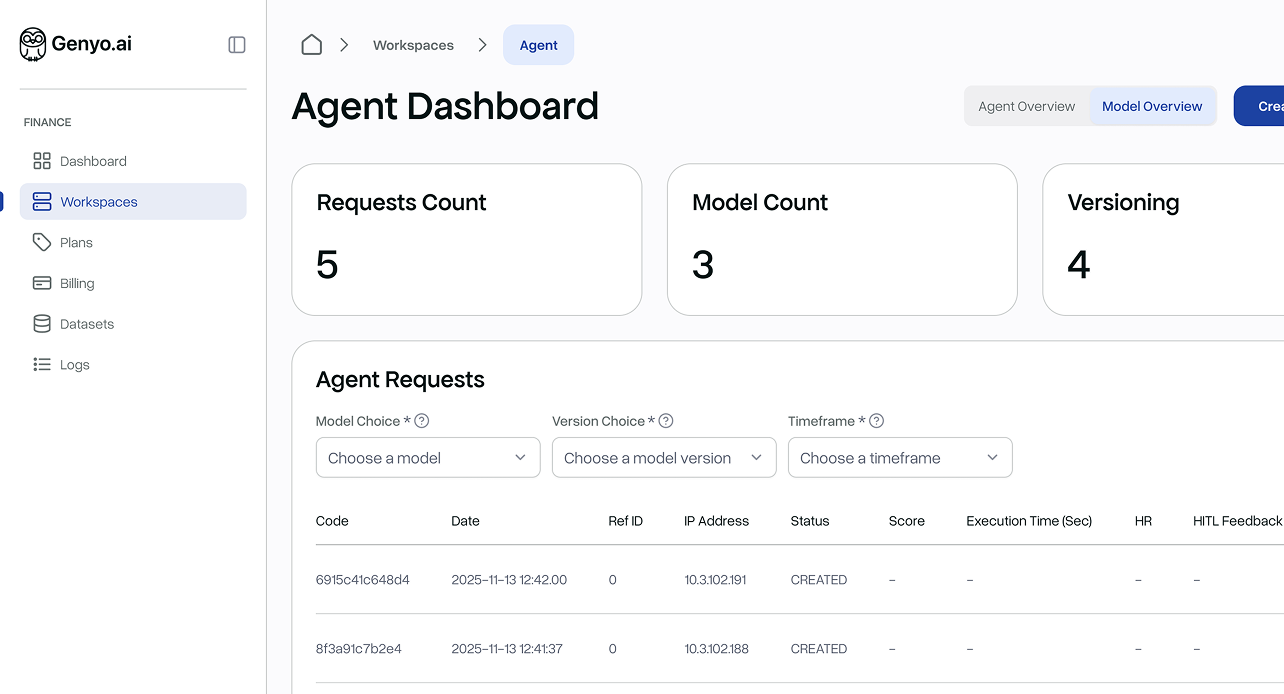Click the Datasets database icon
Viewport: 1284px width, 694px height.
42,324
